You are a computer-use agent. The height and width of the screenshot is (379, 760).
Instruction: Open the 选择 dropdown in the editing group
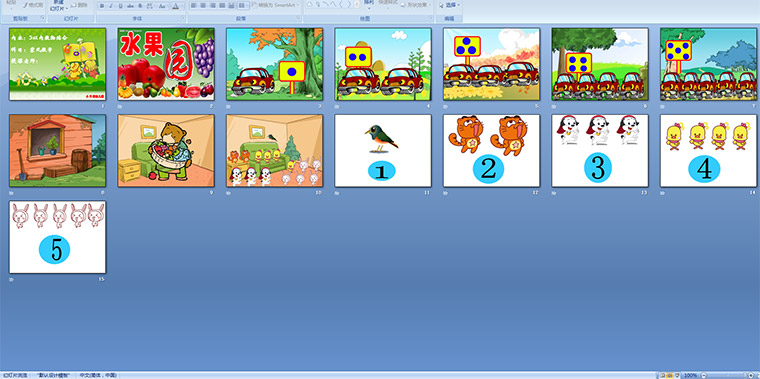(450, 5)
